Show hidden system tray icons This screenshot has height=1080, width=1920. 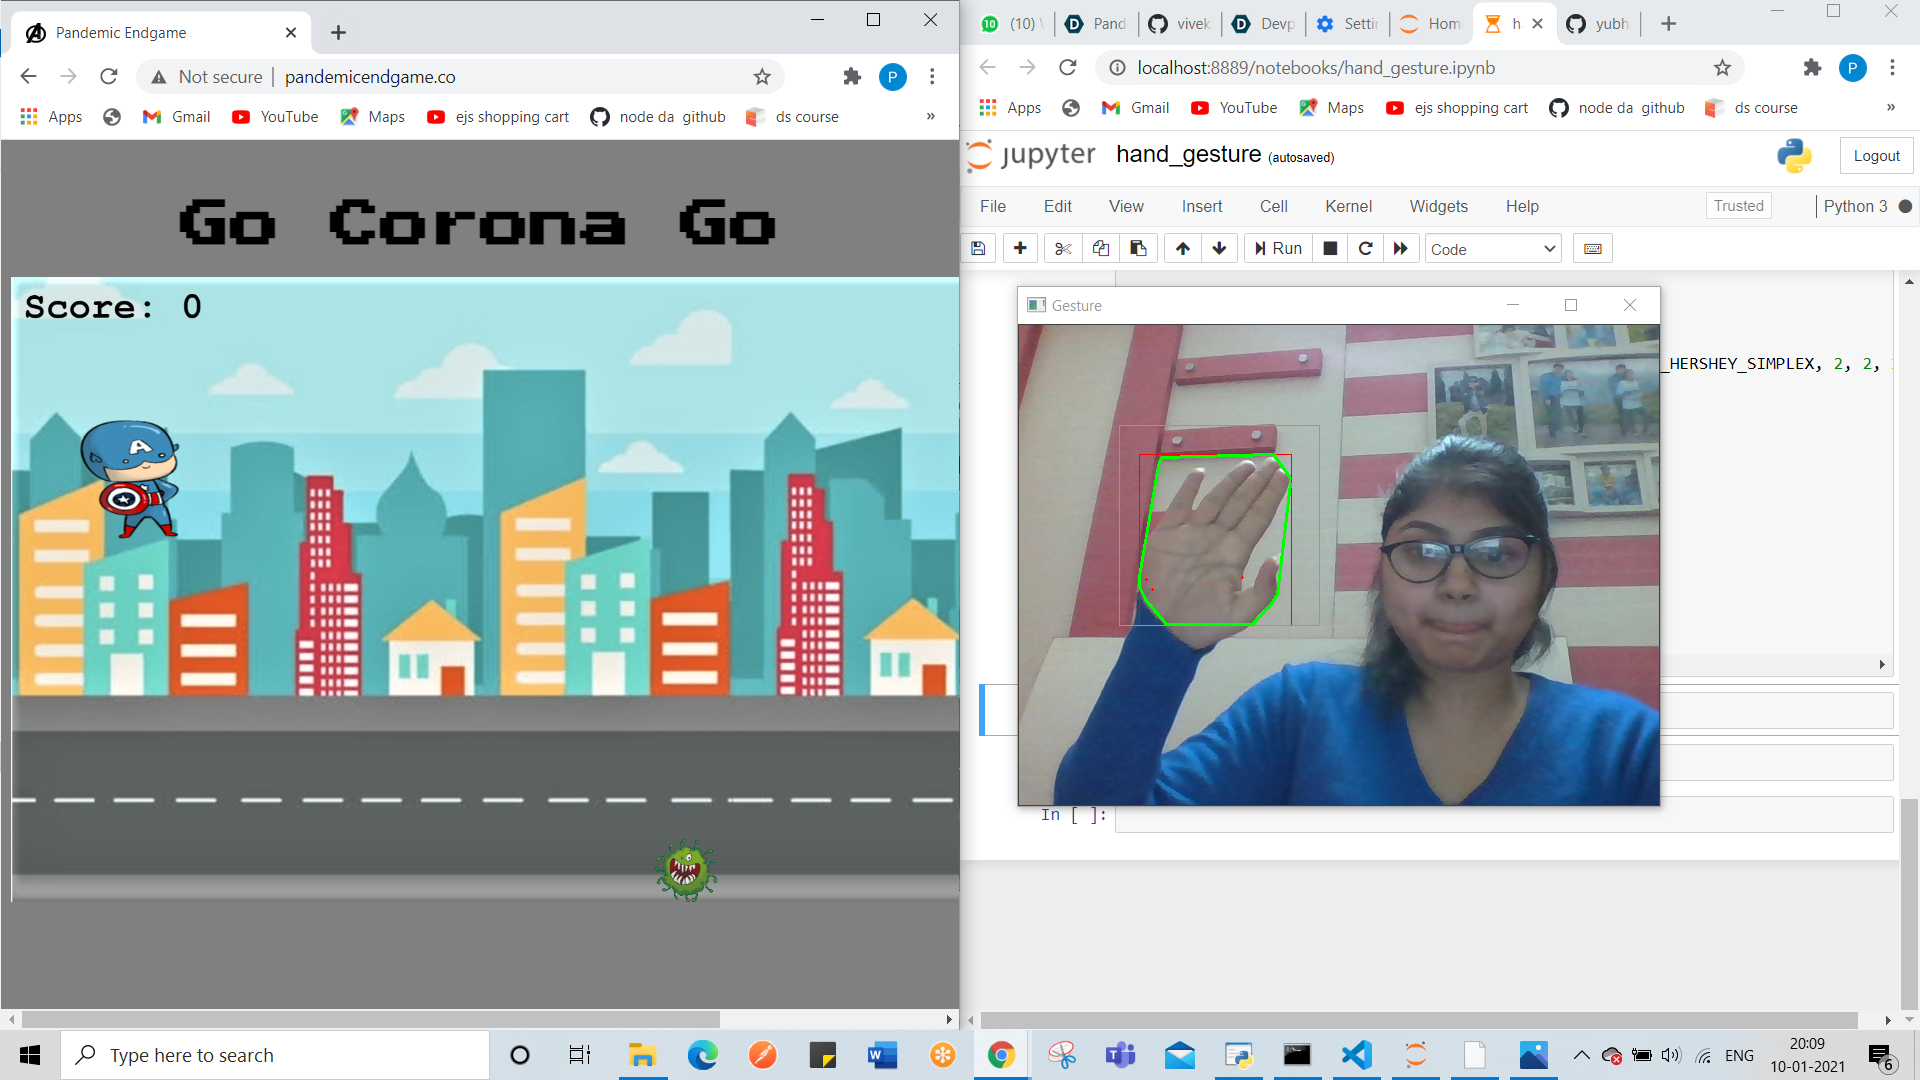point(1581,1055)
